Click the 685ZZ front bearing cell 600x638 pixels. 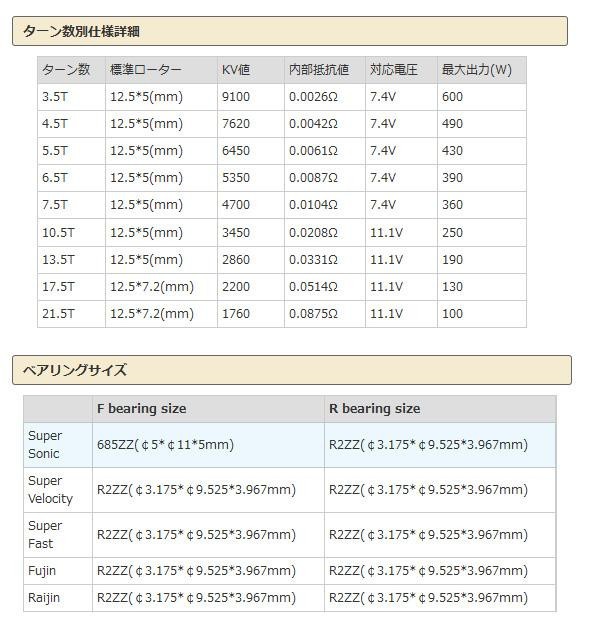click(x=165, y=445)
